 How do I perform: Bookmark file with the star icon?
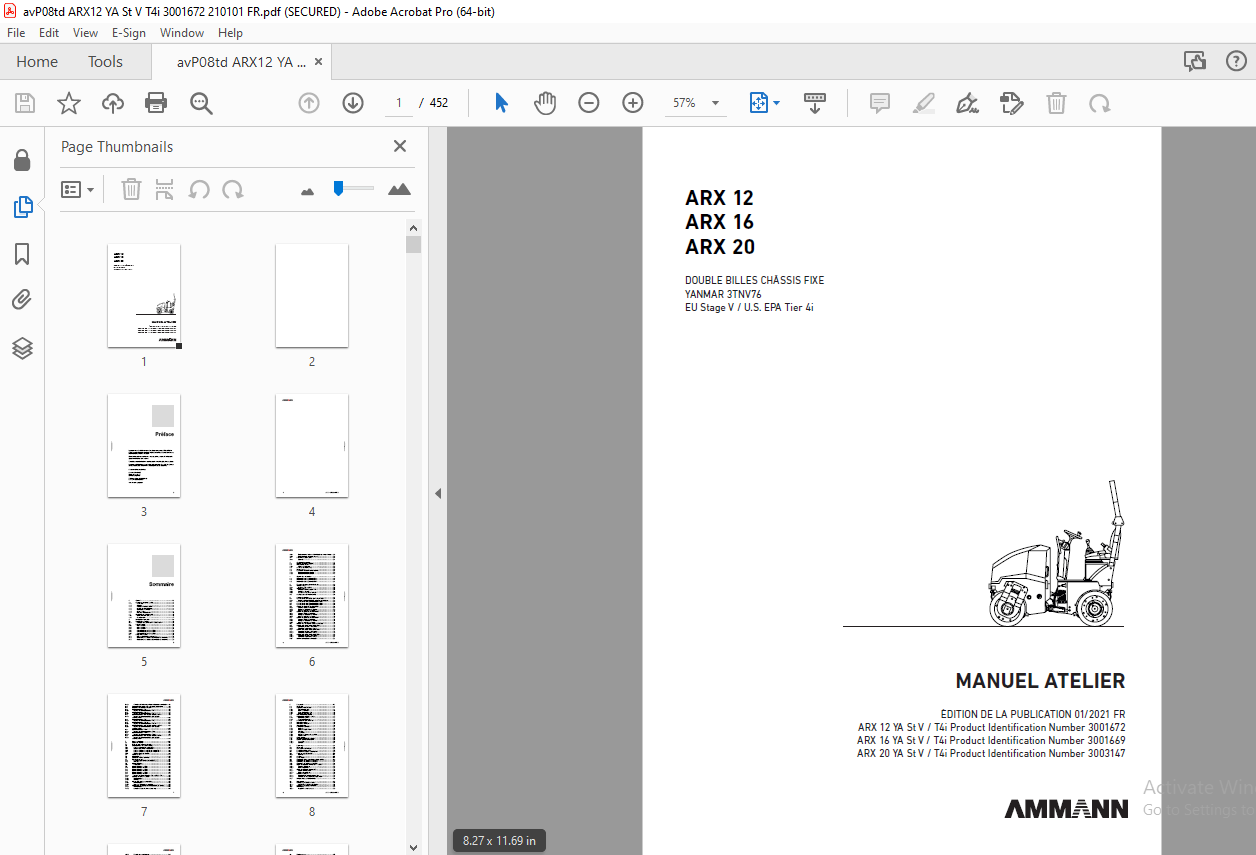[x=68, y=103]
